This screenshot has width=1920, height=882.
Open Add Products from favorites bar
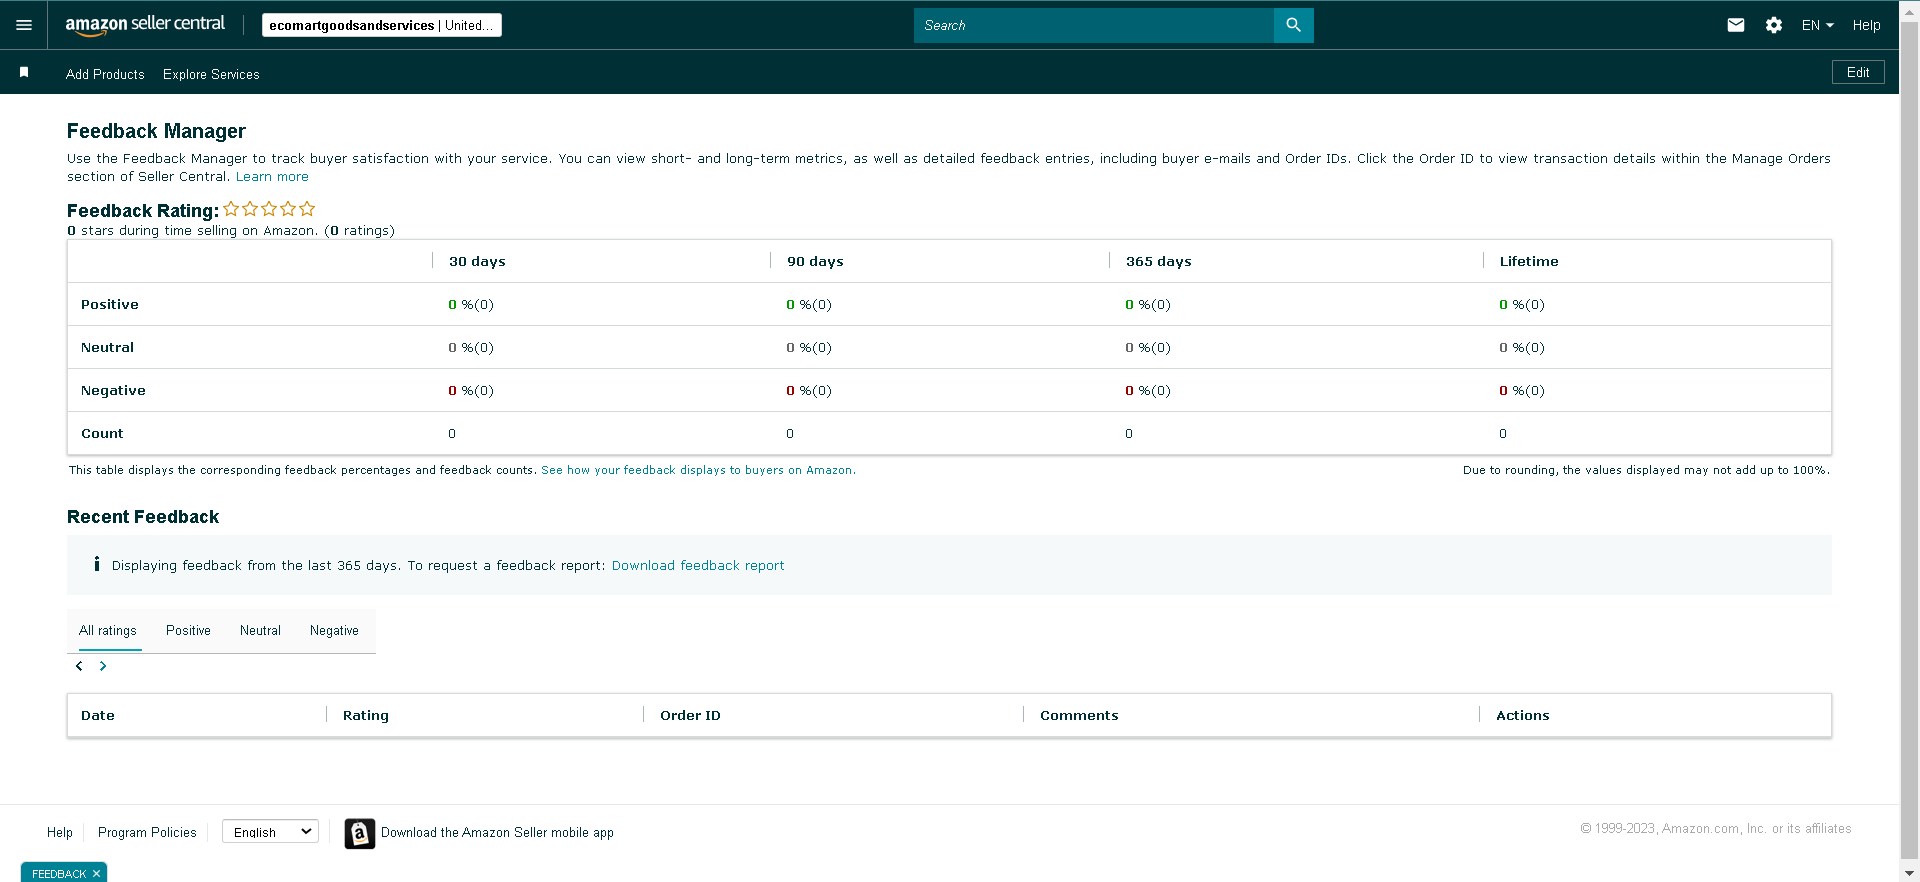pos(105,74)
